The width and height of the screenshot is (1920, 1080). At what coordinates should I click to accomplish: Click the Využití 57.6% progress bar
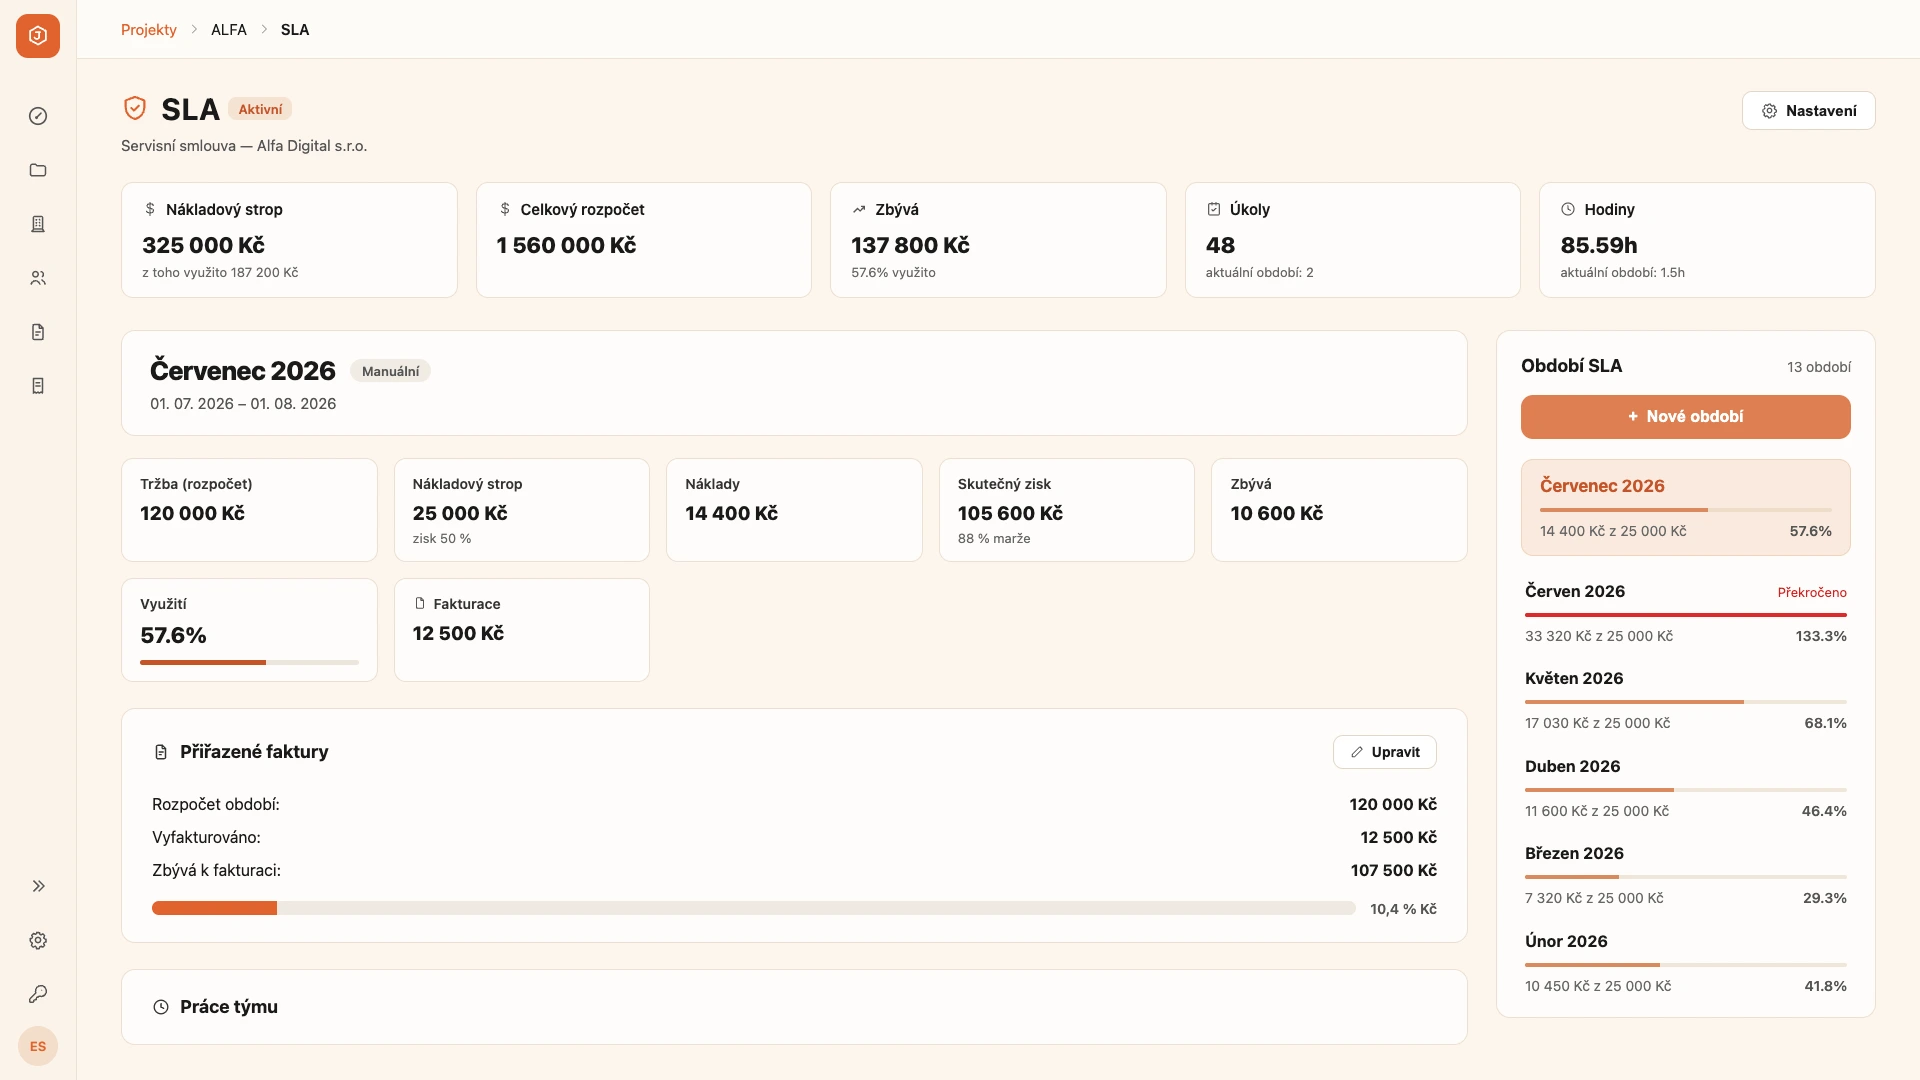pos(249,662)
